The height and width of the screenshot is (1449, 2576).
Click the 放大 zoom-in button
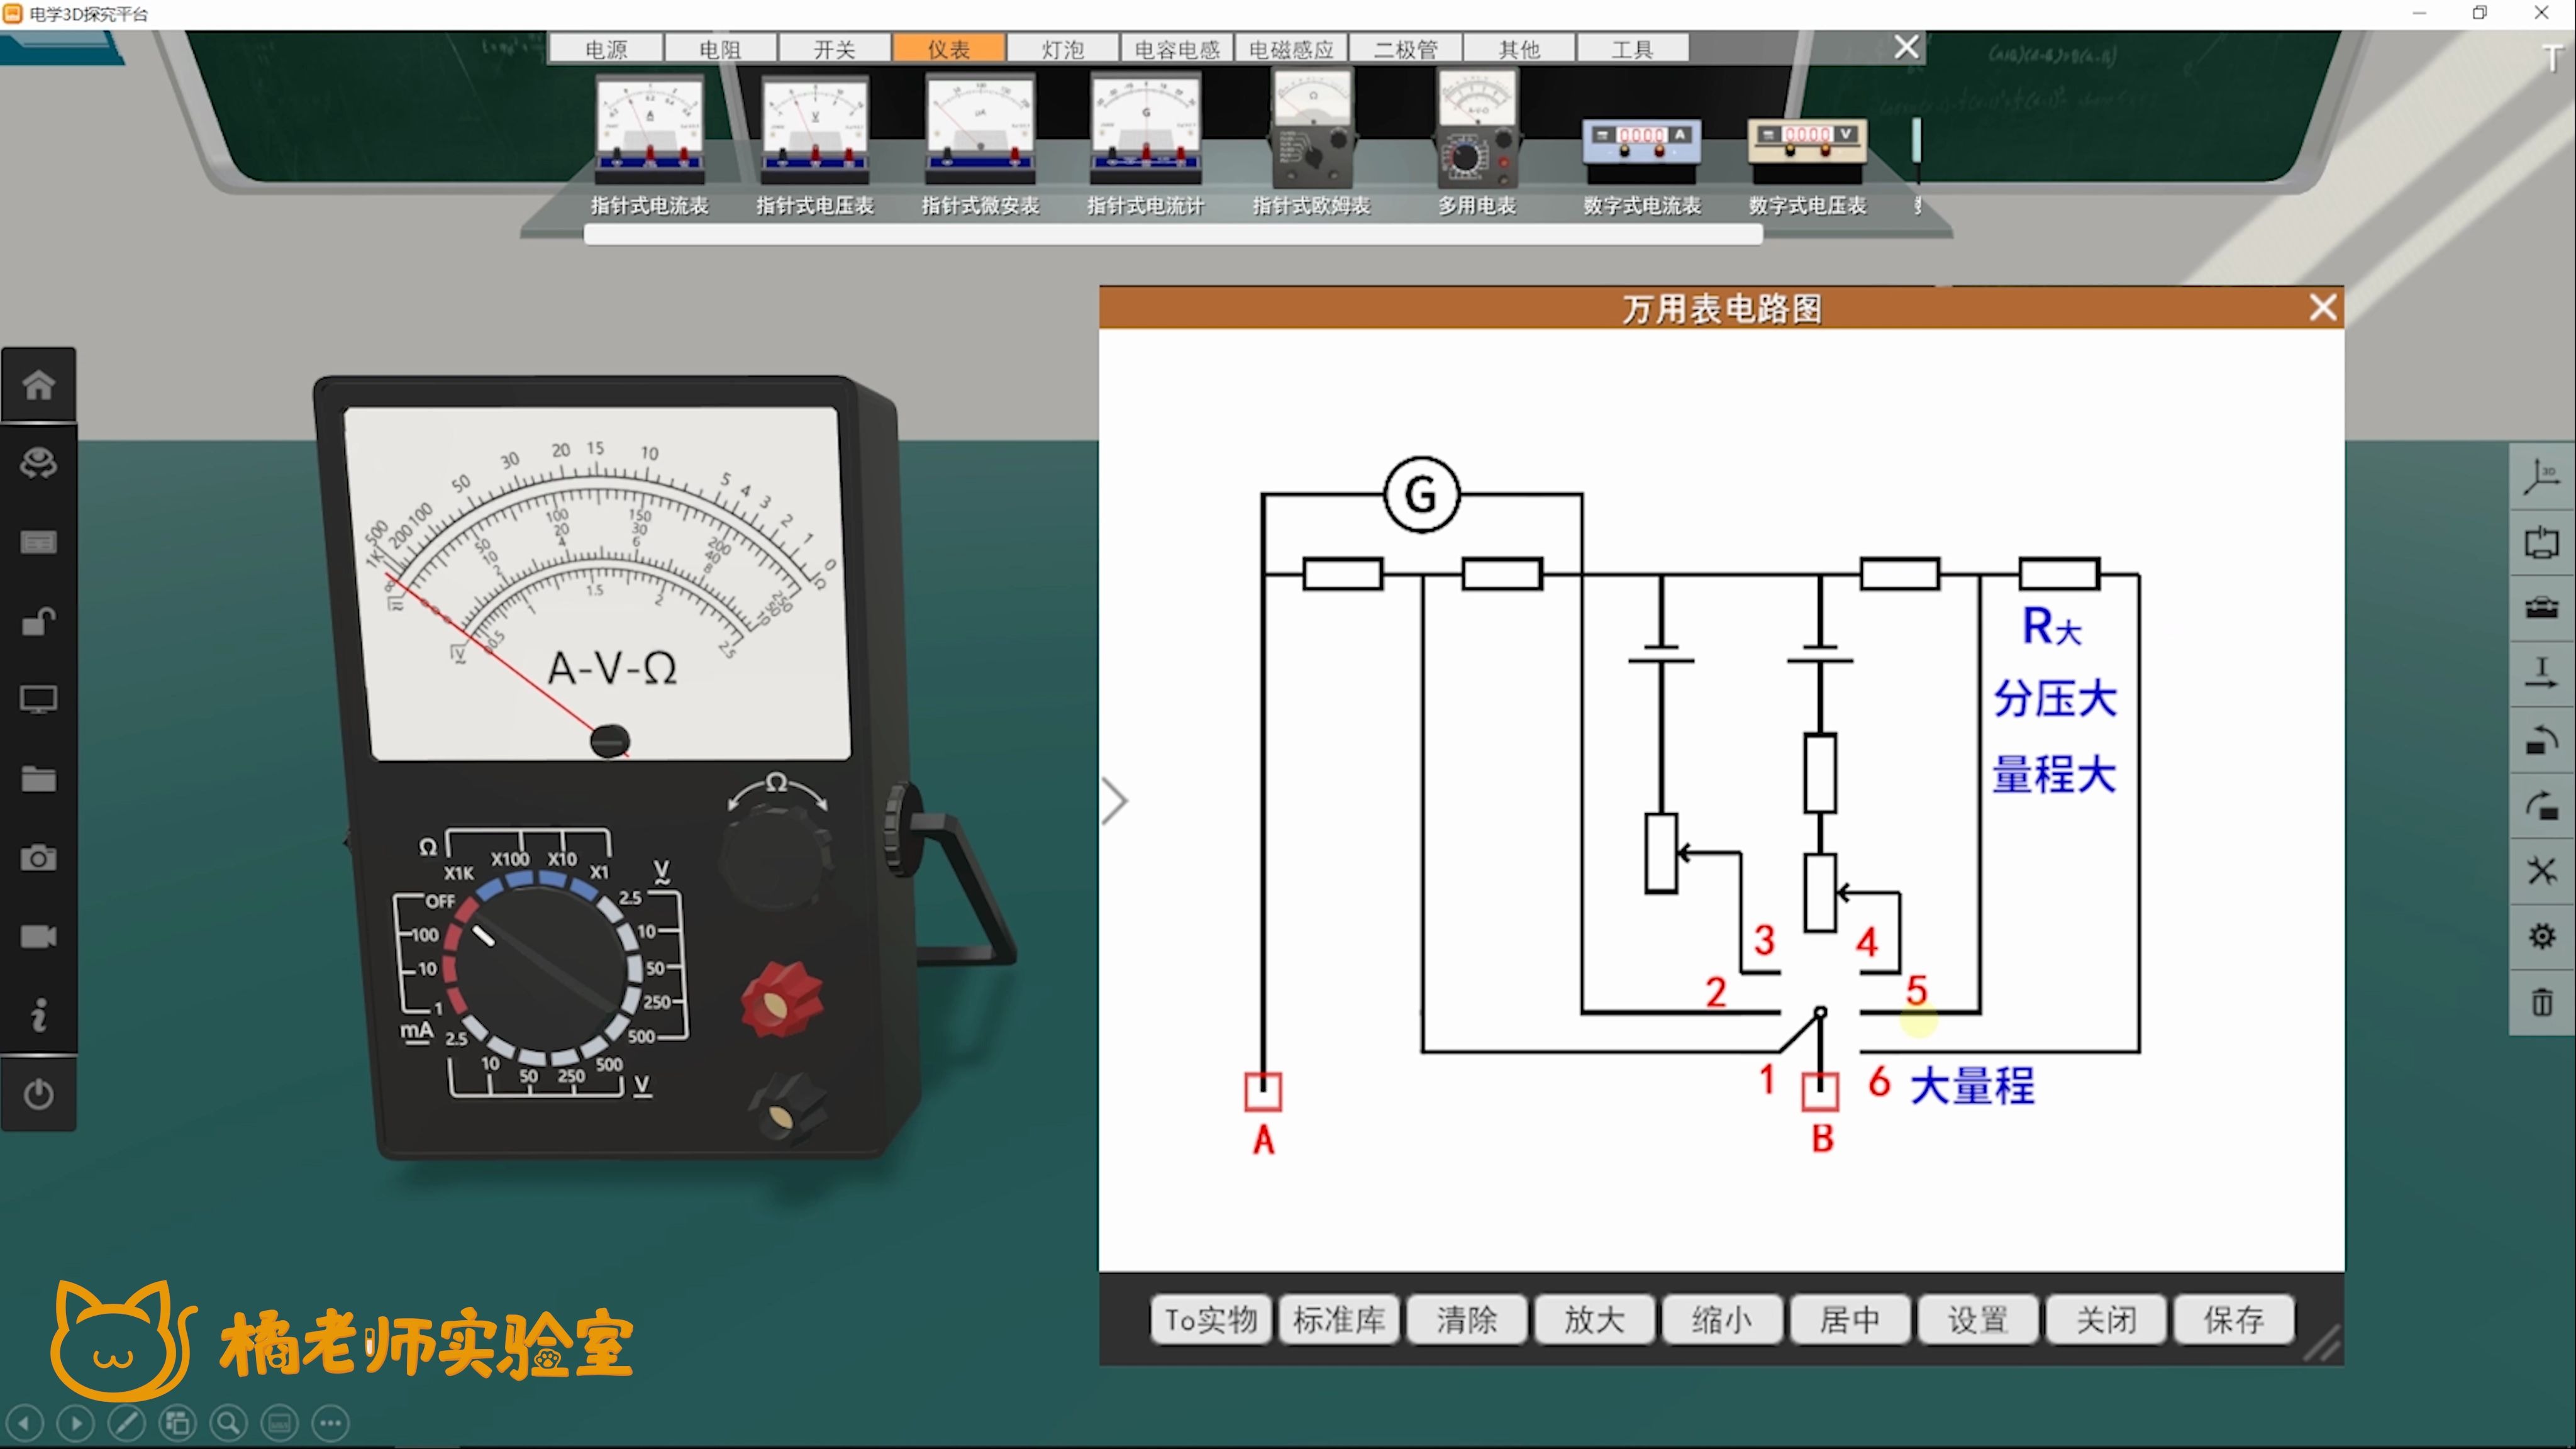pos(1594,1320)
